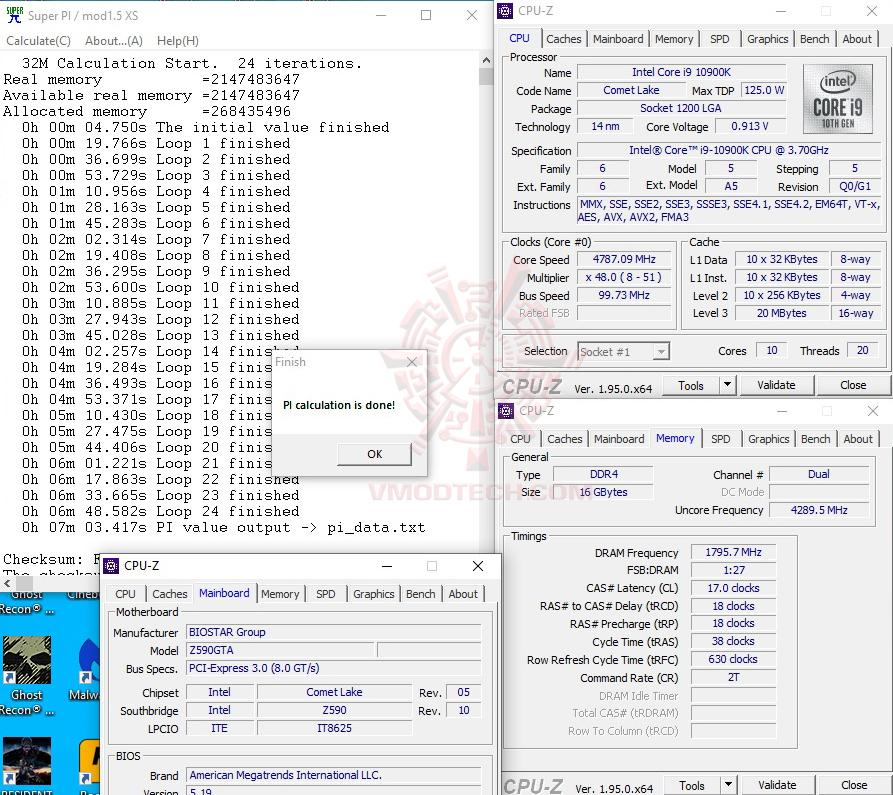893x795 pixels.
Task: Click Close in the top CPU-Z window
Action: [x=854, y=384]
